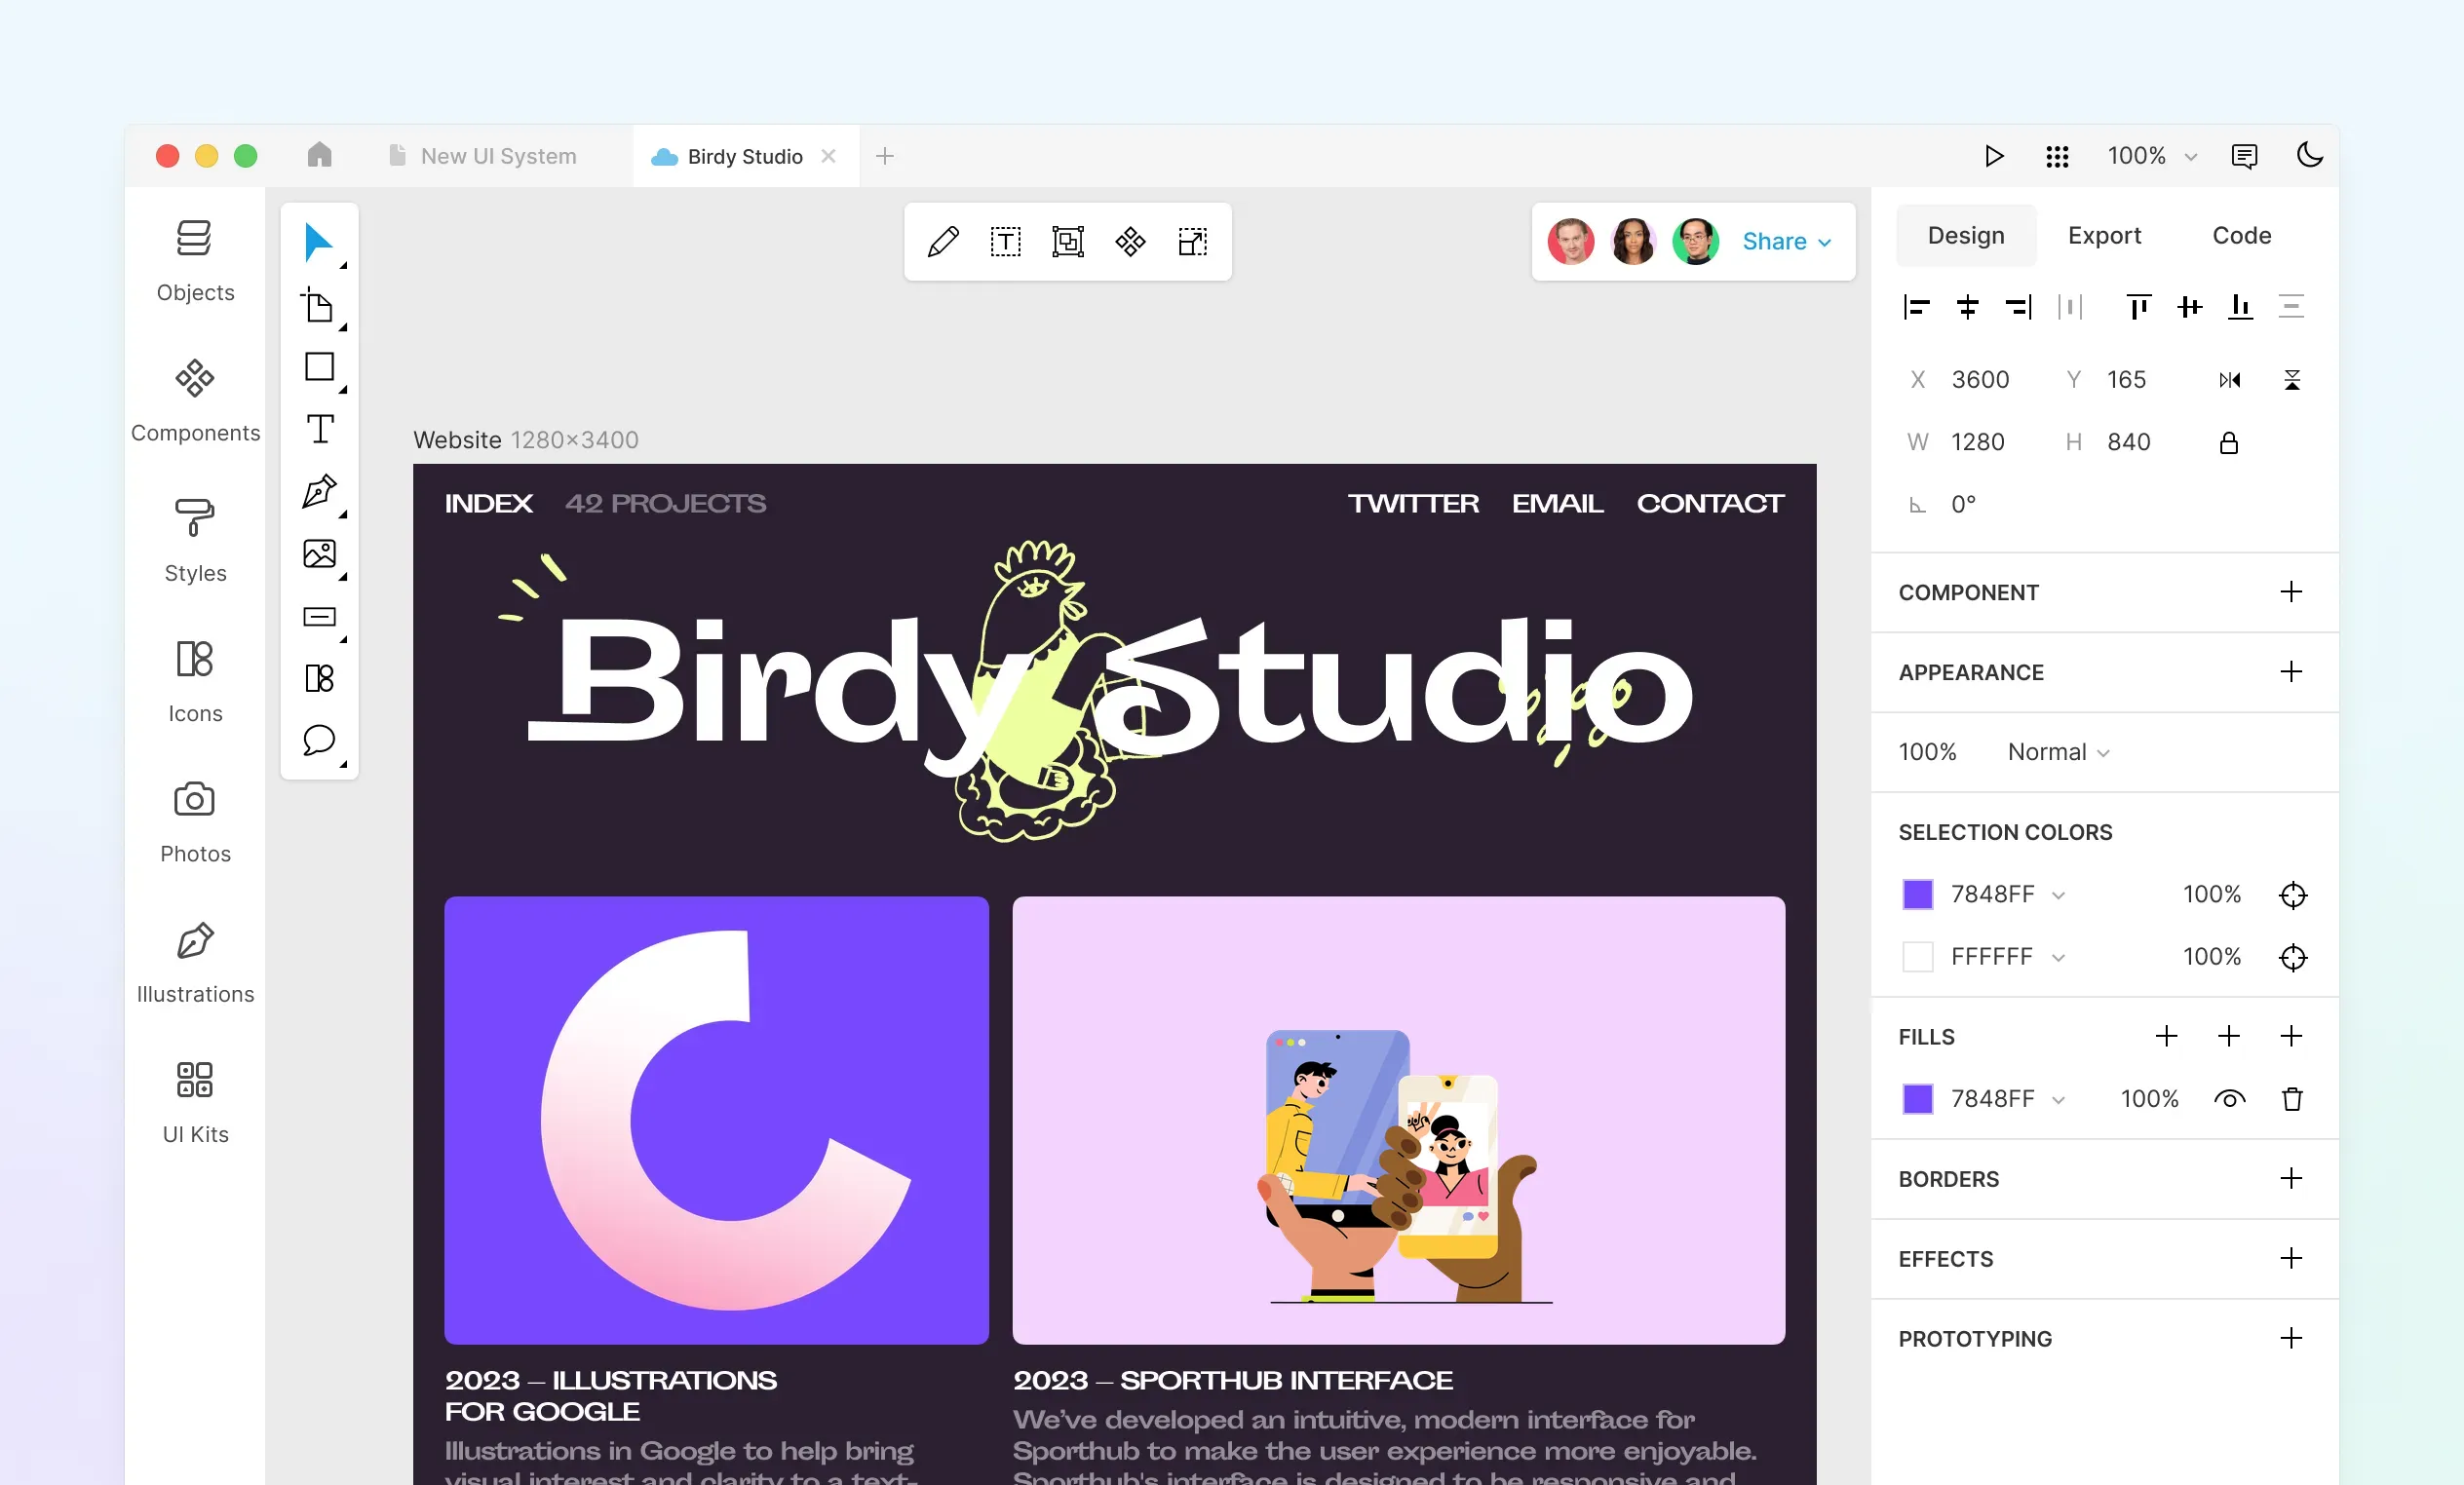The image size is (2464, 1485).
Task: Expand the BORDERS section
Action: point(2291,1179)
